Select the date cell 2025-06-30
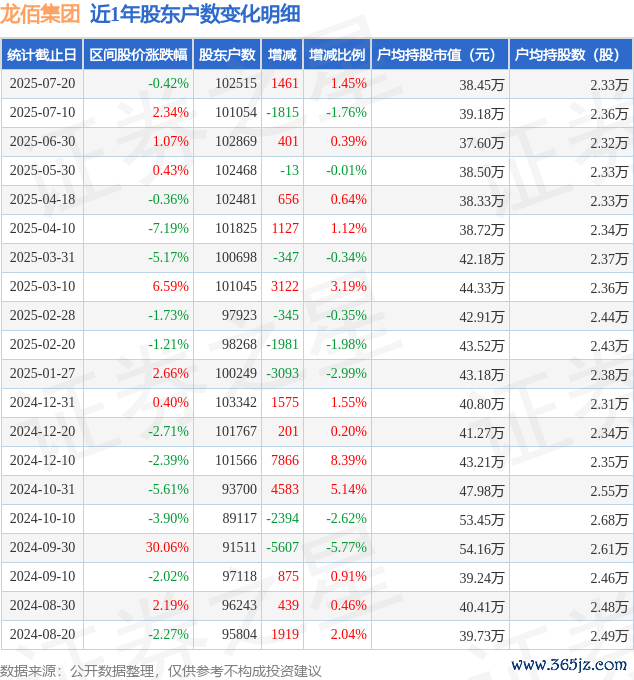The width and height of the screenshot is (634, 680). (42, 141)
